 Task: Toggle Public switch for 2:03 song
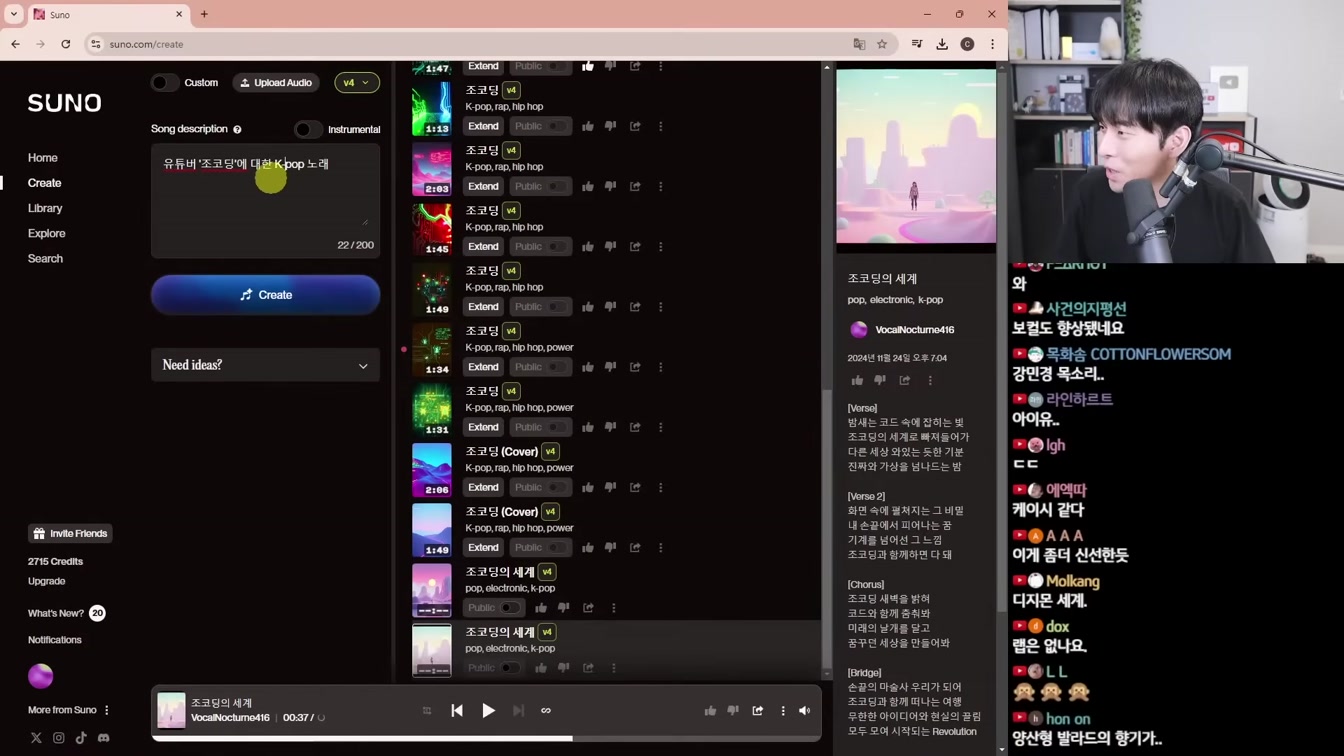coord(555,186)
